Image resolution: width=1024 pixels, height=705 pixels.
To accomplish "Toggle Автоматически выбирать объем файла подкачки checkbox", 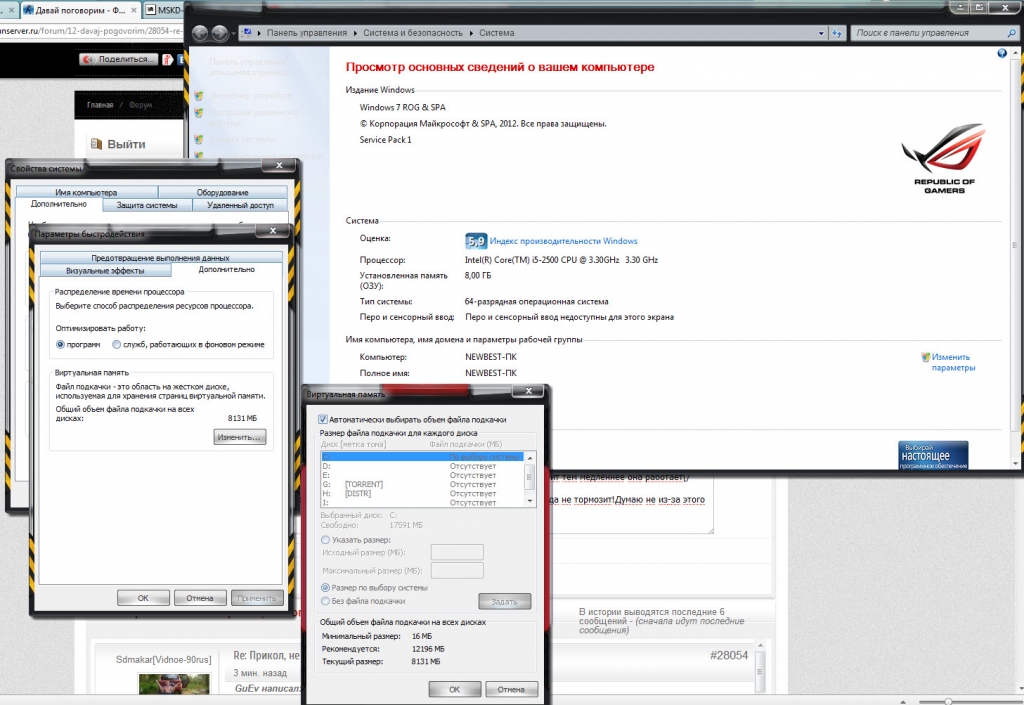I will click(x=323, y=419).
